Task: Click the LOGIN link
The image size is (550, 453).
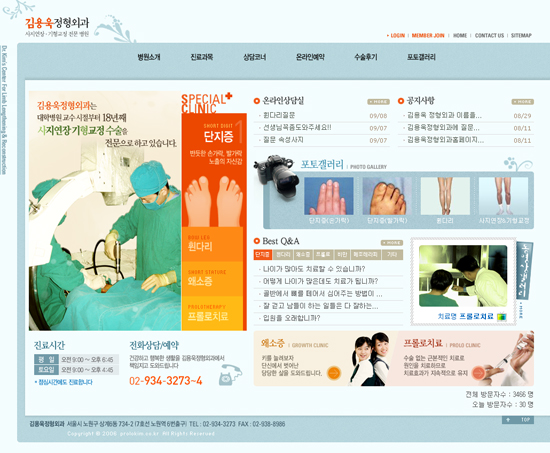Action: point(397,35)
